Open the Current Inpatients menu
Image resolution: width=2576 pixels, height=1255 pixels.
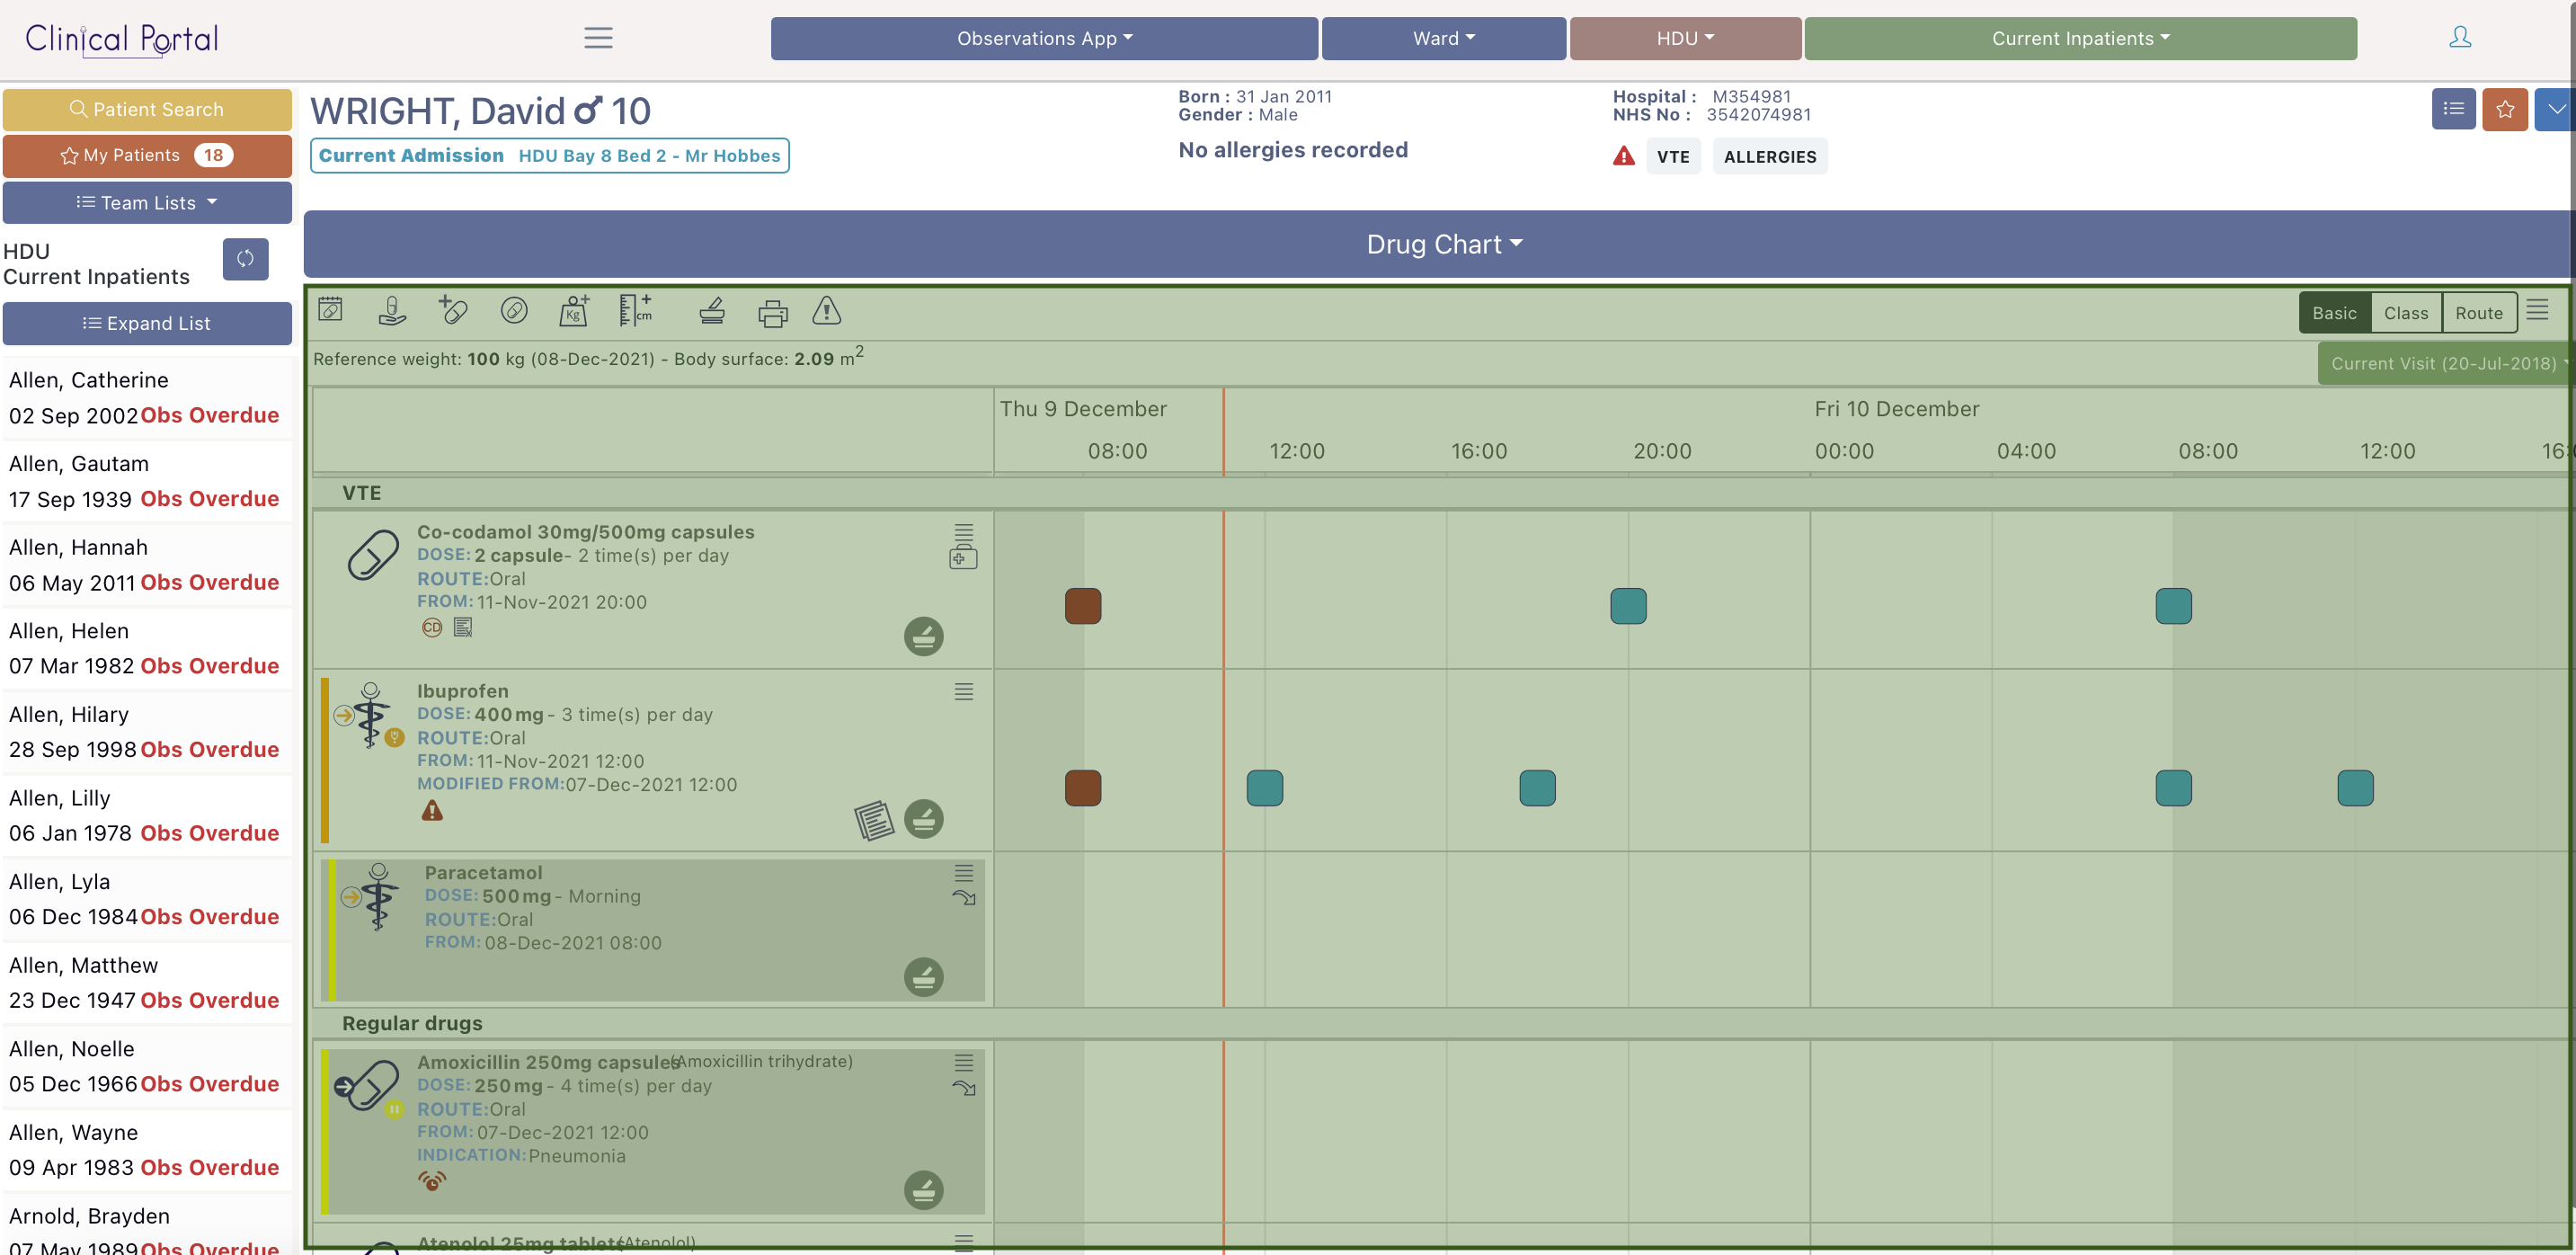(x=2079, y=38)
